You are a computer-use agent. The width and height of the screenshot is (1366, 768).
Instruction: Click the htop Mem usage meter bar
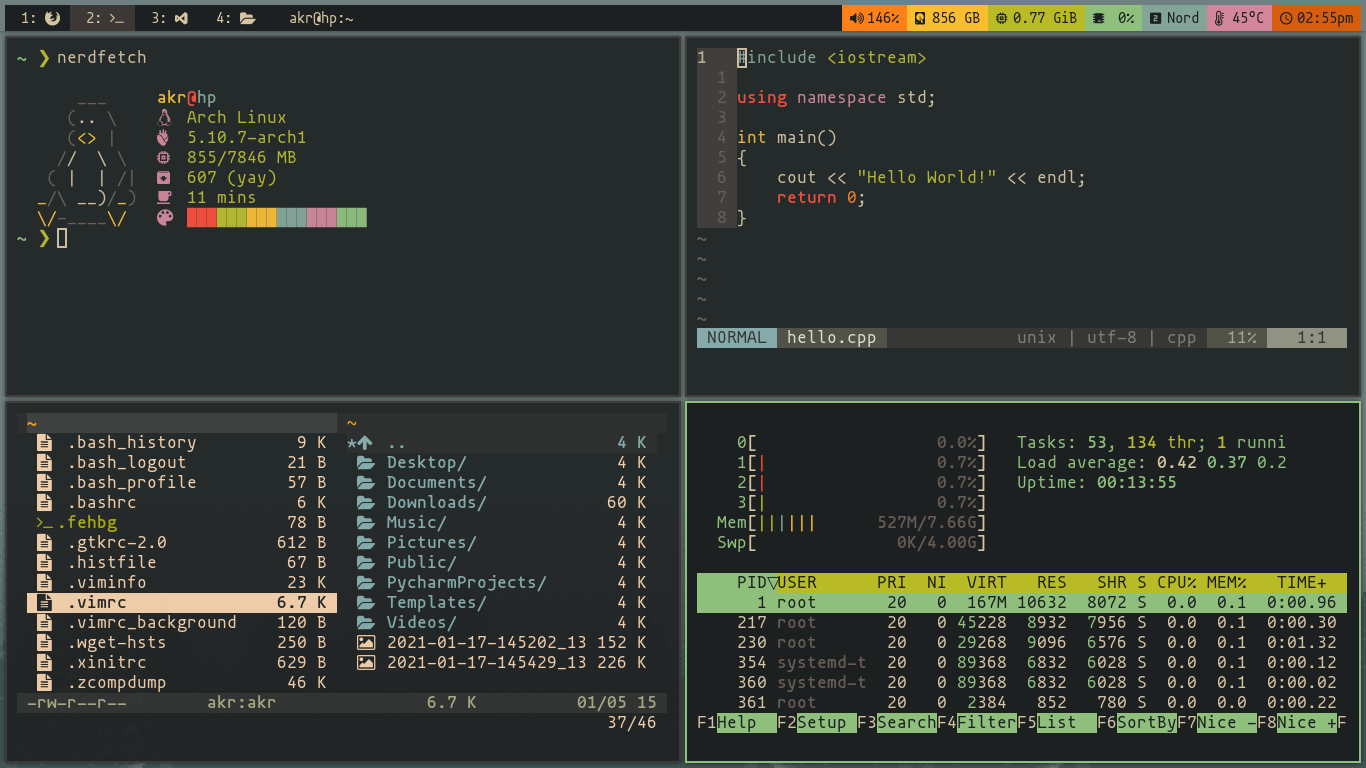tap(851, 522)
